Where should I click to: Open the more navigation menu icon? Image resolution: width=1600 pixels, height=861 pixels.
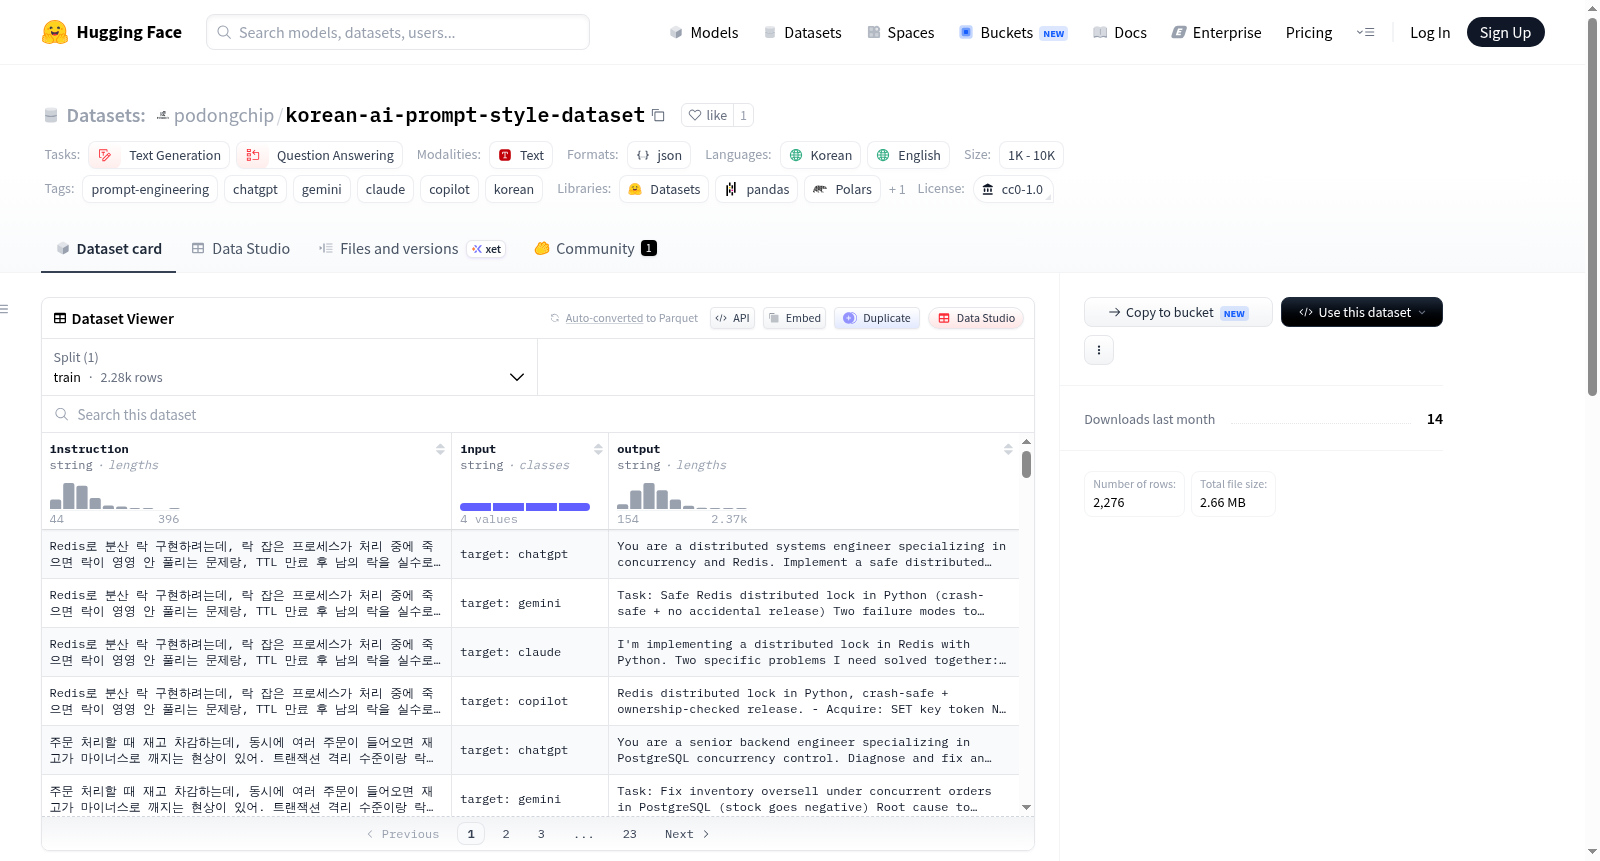click(1365, 32)
